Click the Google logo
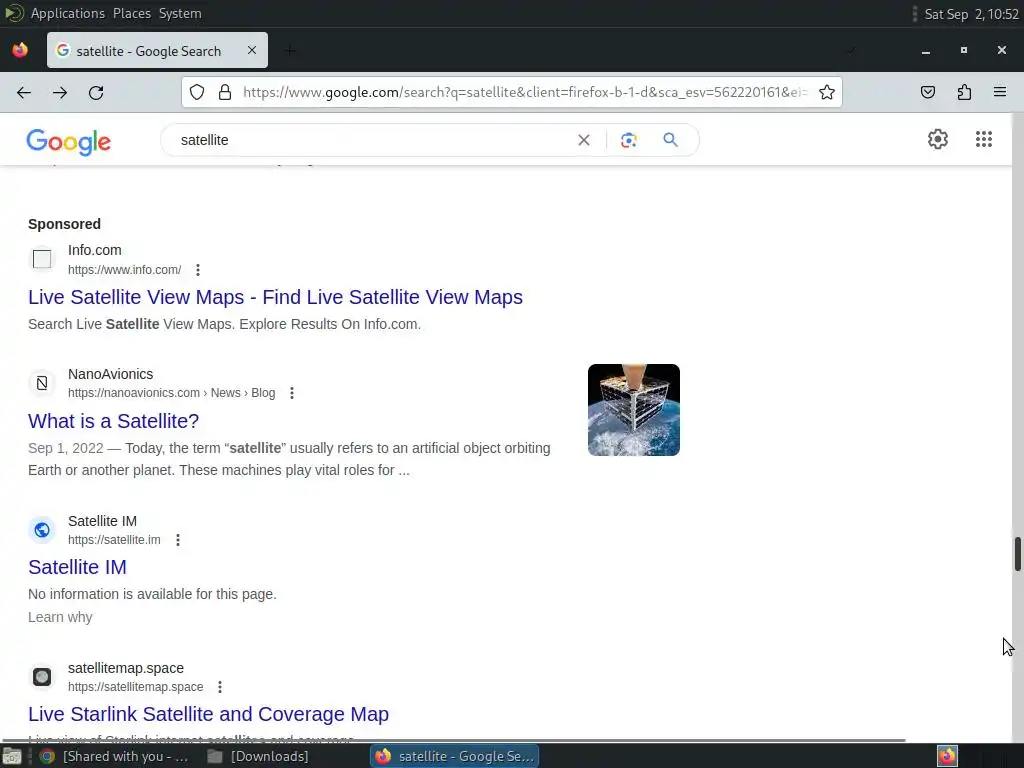Viewport: 1024px width, 768px height. pos(69,142)
